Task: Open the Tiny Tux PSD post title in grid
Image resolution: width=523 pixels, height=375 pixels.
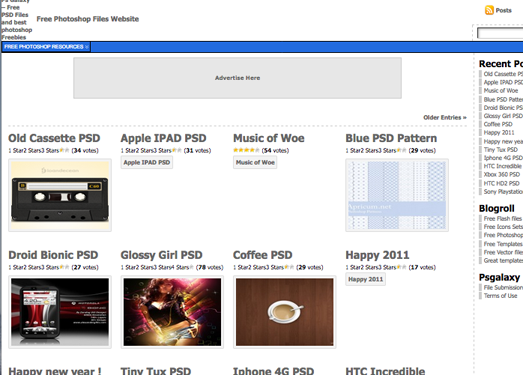Action: (x=156, y=371)
